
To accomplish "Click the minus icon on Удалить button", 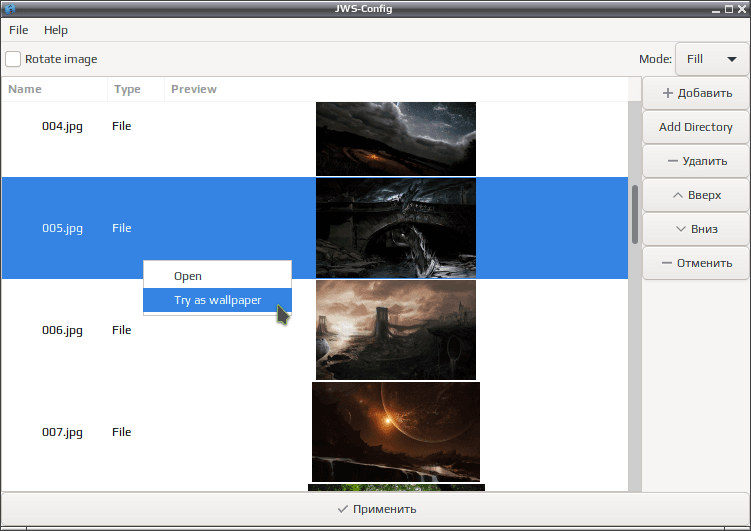I will coord(672,161).
